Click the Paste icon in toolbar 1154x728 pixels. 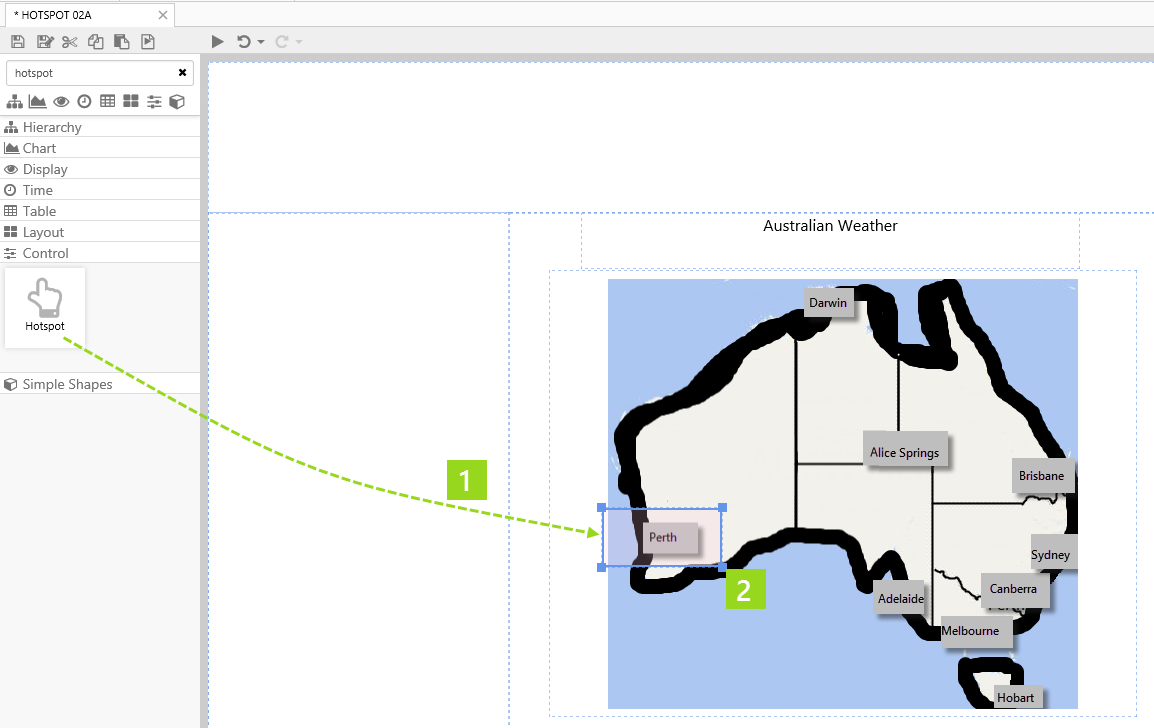point(121,41)
